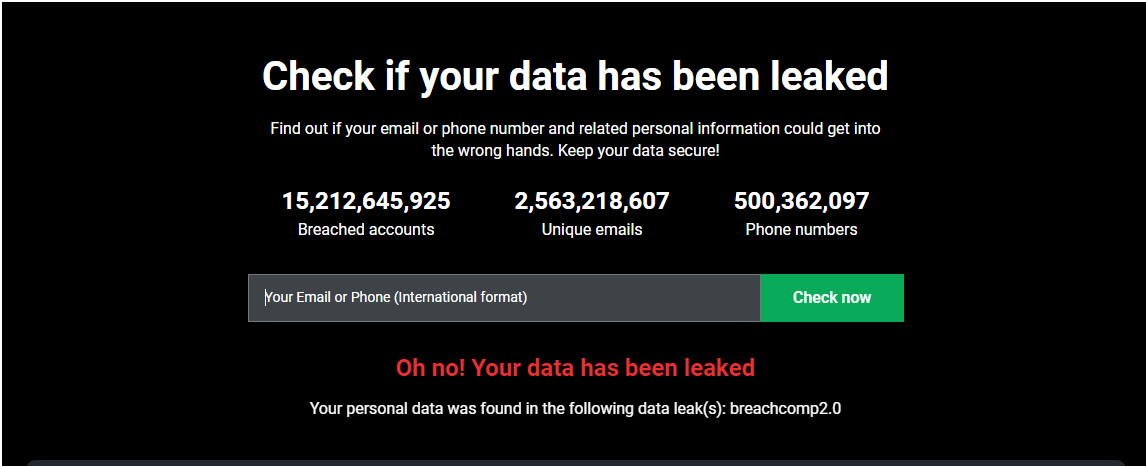
Task: Click the dark gray panel at page bottom
Action: (x=575, y=462)
